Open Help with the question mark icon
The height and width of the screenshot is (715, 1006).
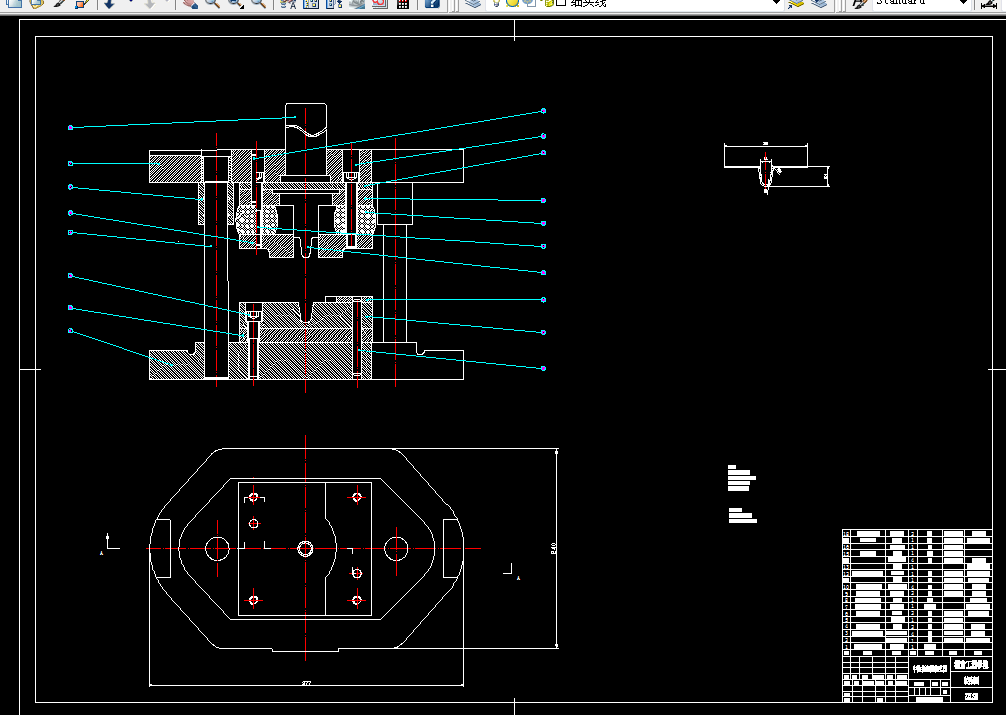click(433, 3)
